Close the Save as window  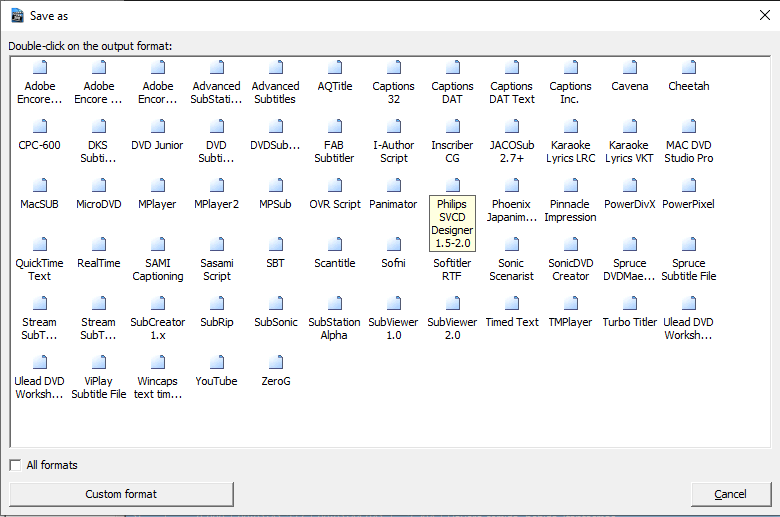tap(765, 15)
